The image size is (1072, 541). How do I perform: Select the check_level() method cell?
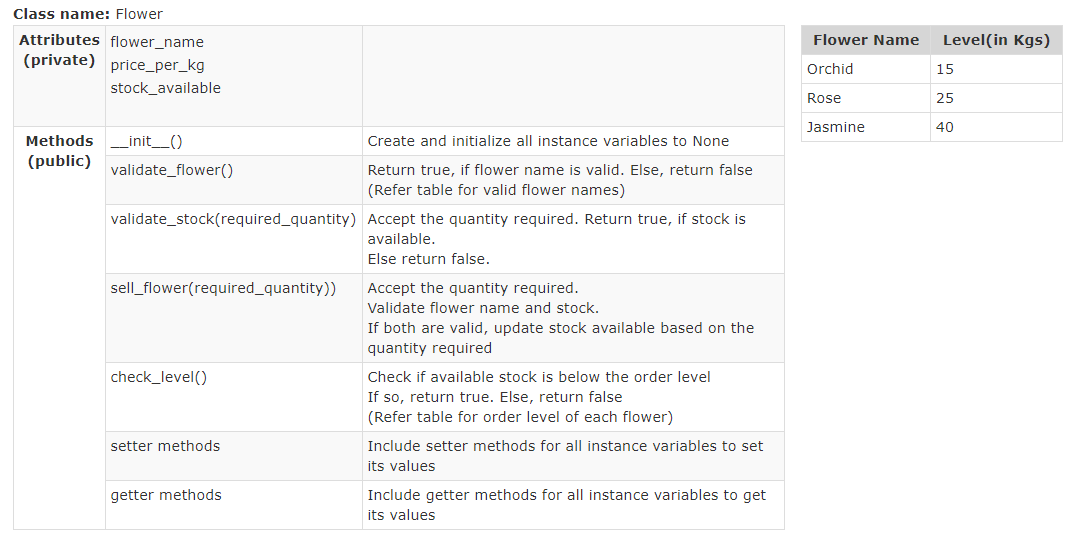coord(234,397)
